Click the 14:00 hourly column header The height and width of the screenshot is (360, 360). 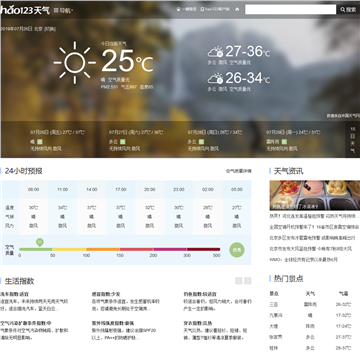[92, 189]
